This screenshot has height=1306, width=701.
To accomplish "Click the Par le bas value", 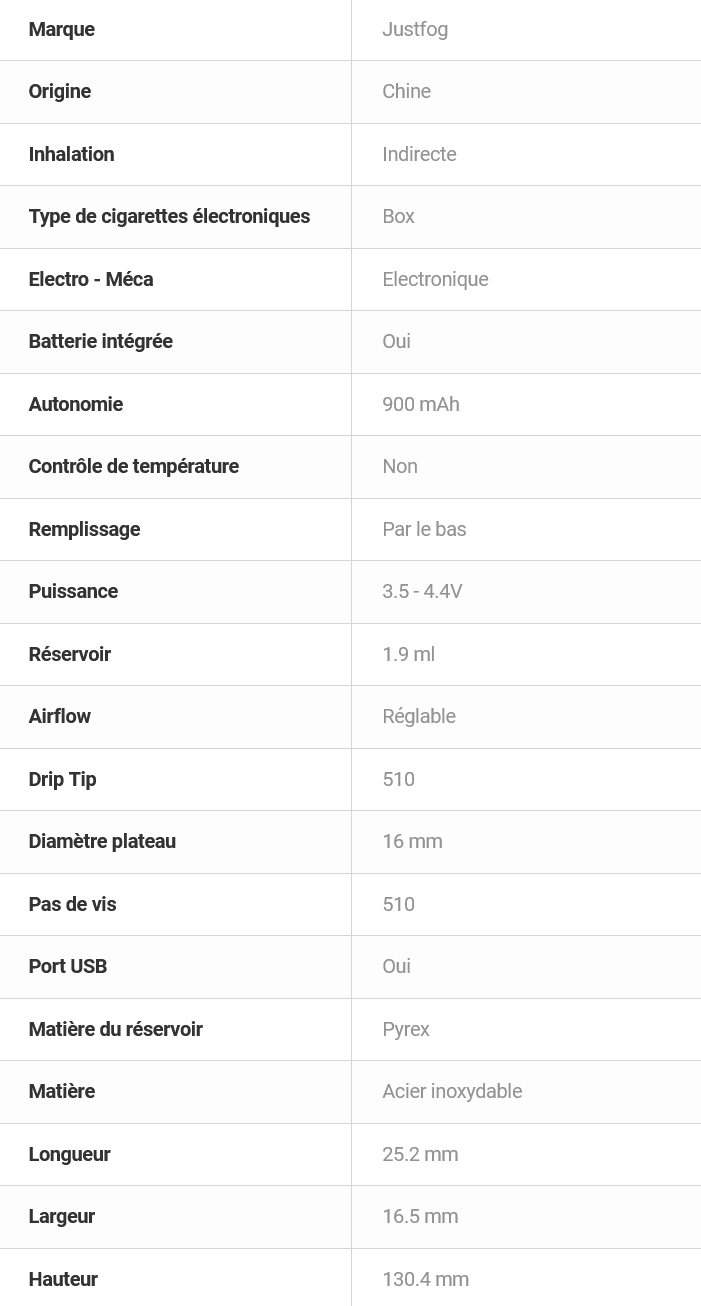I will pyautogui.click(x=424, y=529).
